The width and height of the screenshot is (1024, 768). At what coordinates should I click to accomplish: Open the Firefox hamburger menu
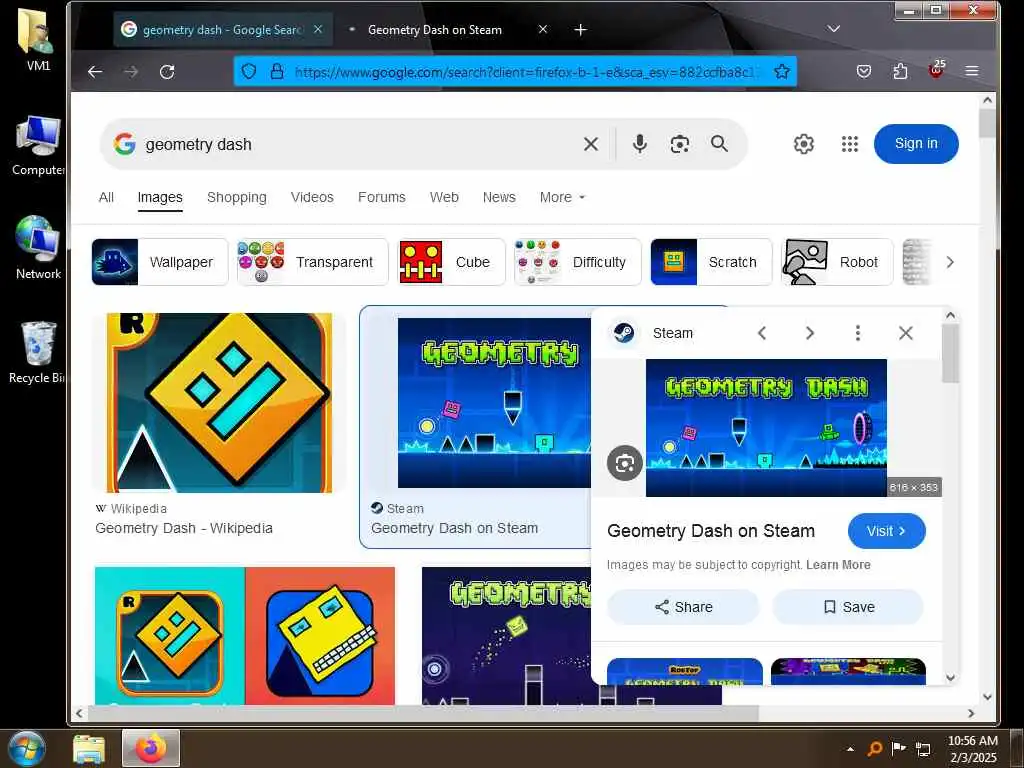972,71
